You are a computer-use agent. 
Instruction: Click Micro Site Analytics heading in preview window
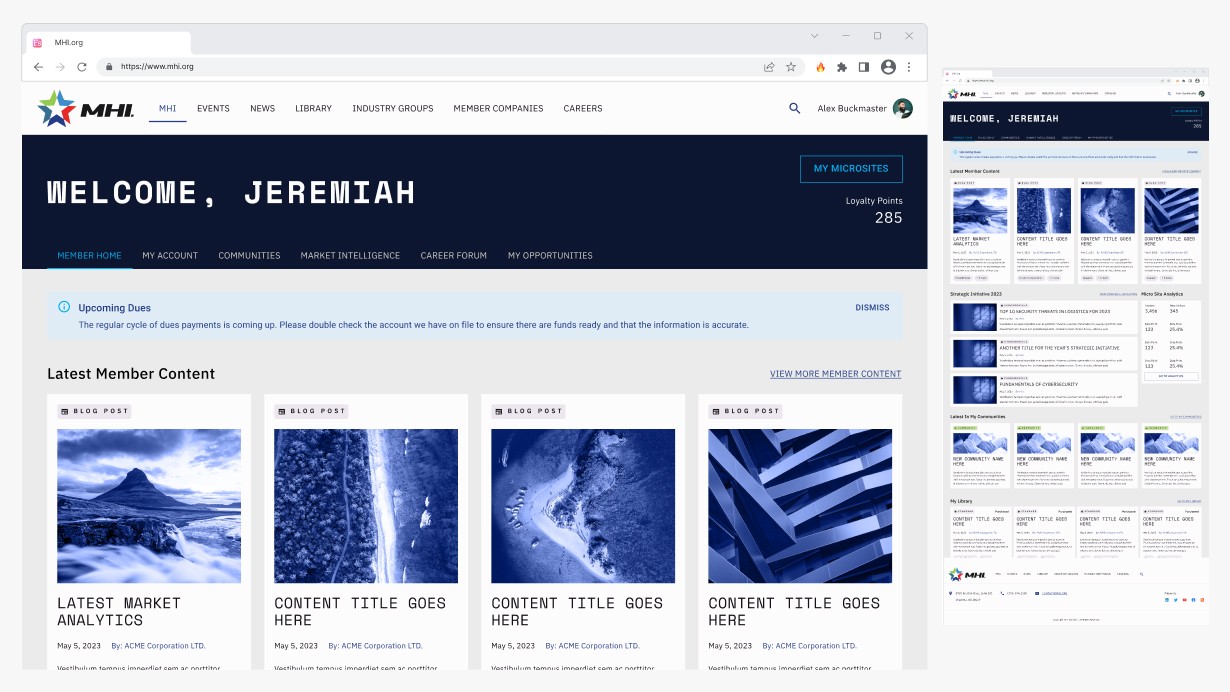pyautogui.click(x=1162, y=295)
